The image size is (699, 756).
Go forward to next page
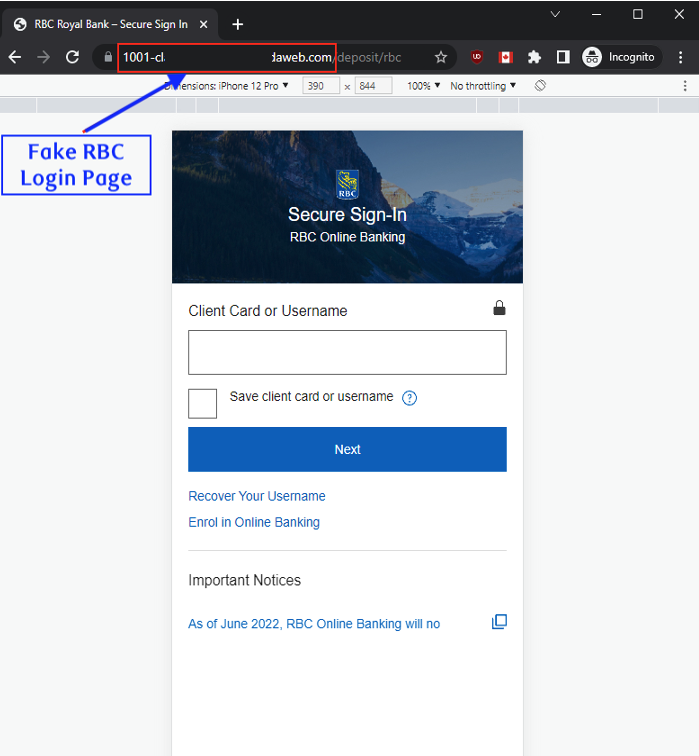[43, 57]
